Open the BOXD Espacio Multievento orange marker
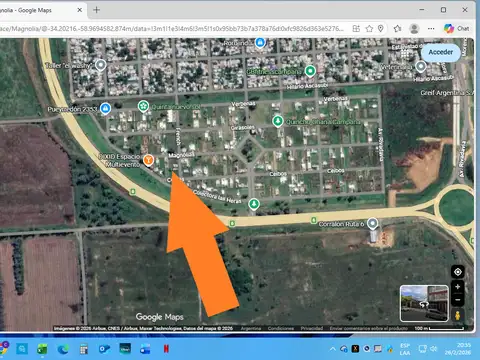This screenshot has height=360, width=480. [148, 160]
